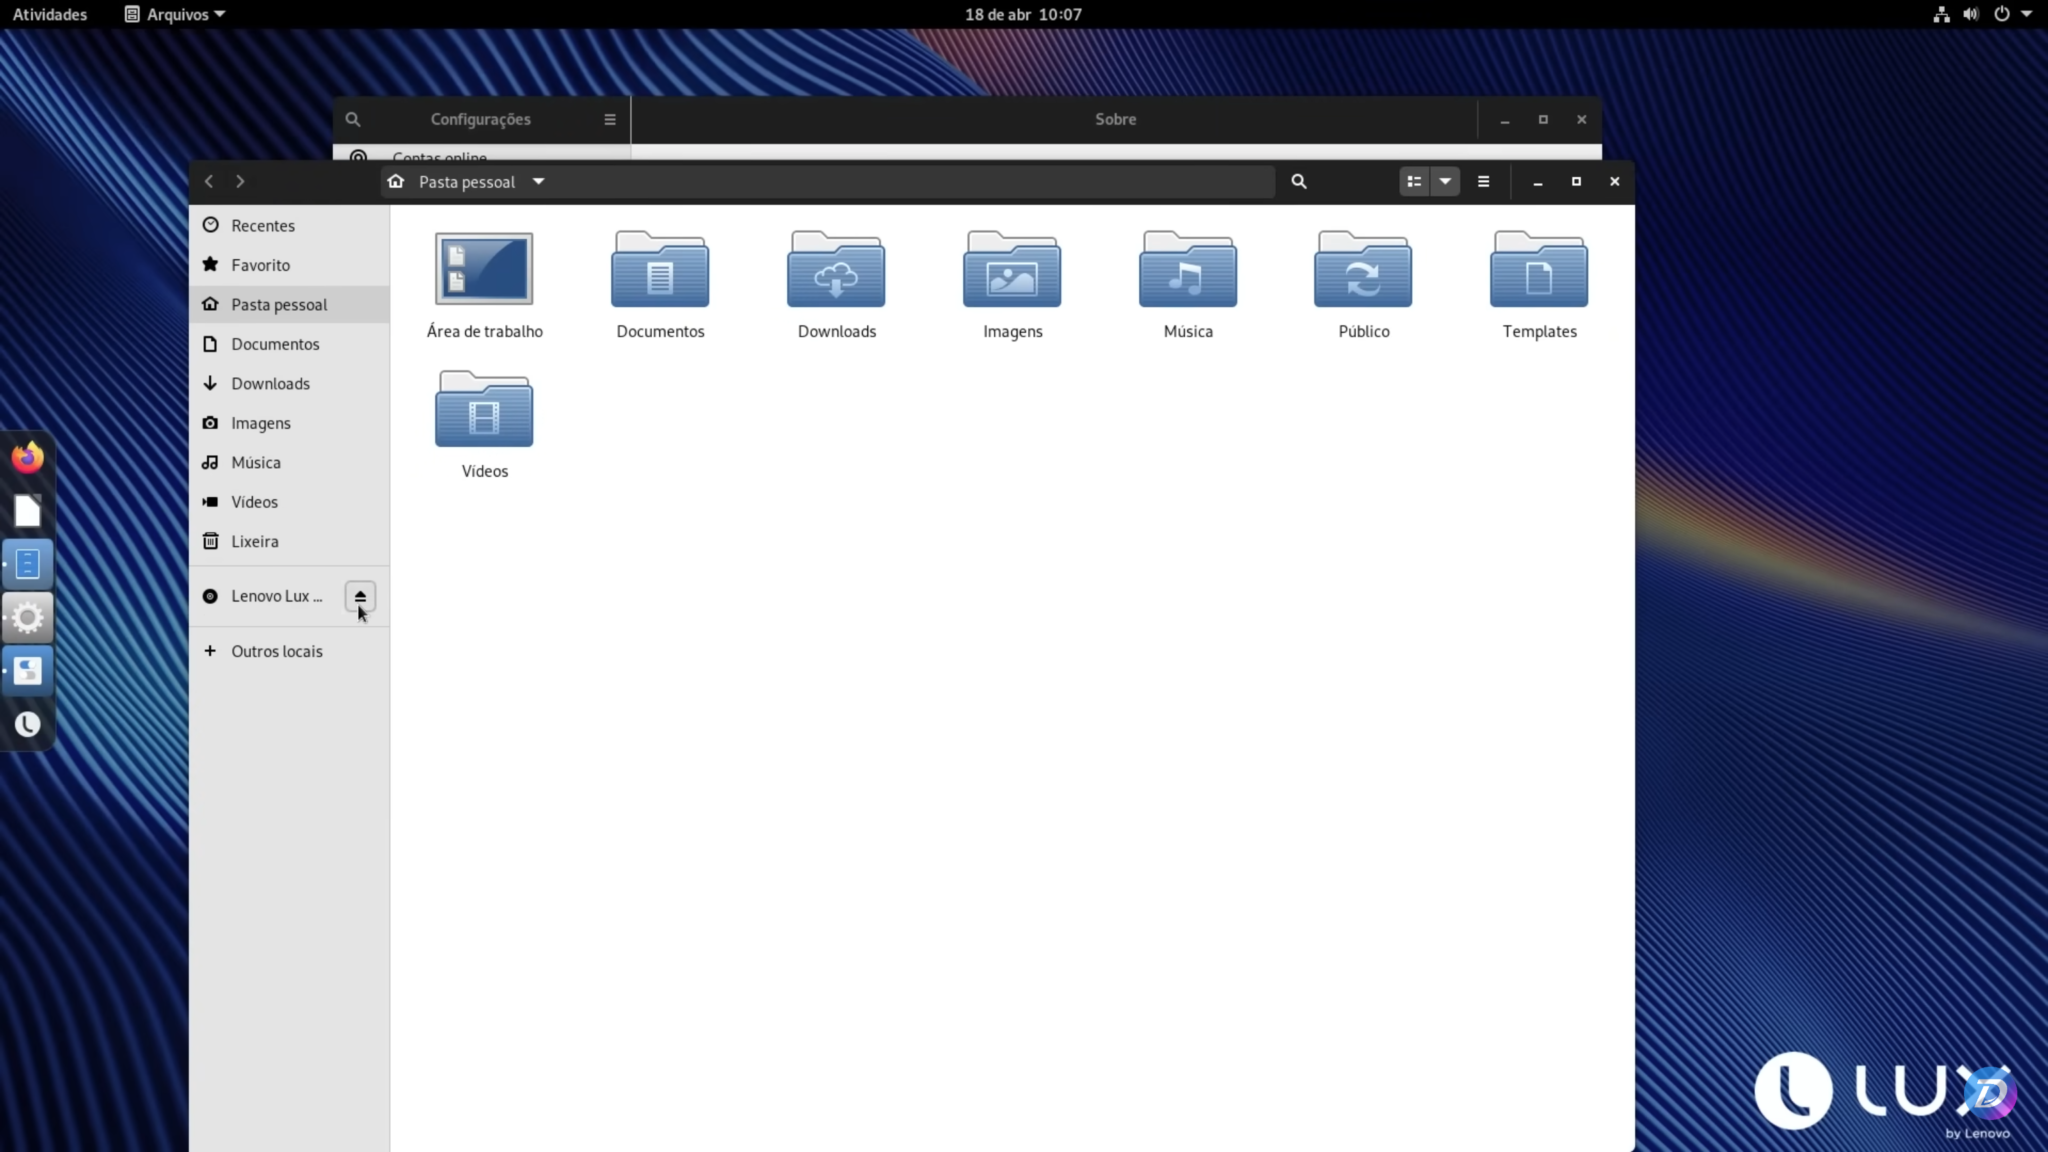The height and width of the screenshot is (1152, 2048).
Task: Expand Pasta pessoal path dropdown
Action: (538, 181)
